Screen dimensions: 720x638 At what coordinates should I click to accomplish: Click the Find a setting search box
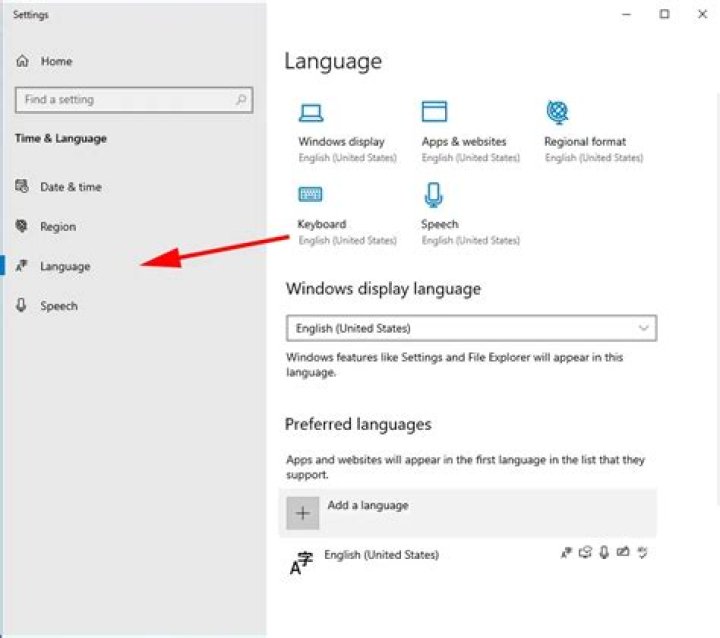(x=134, y=100)
